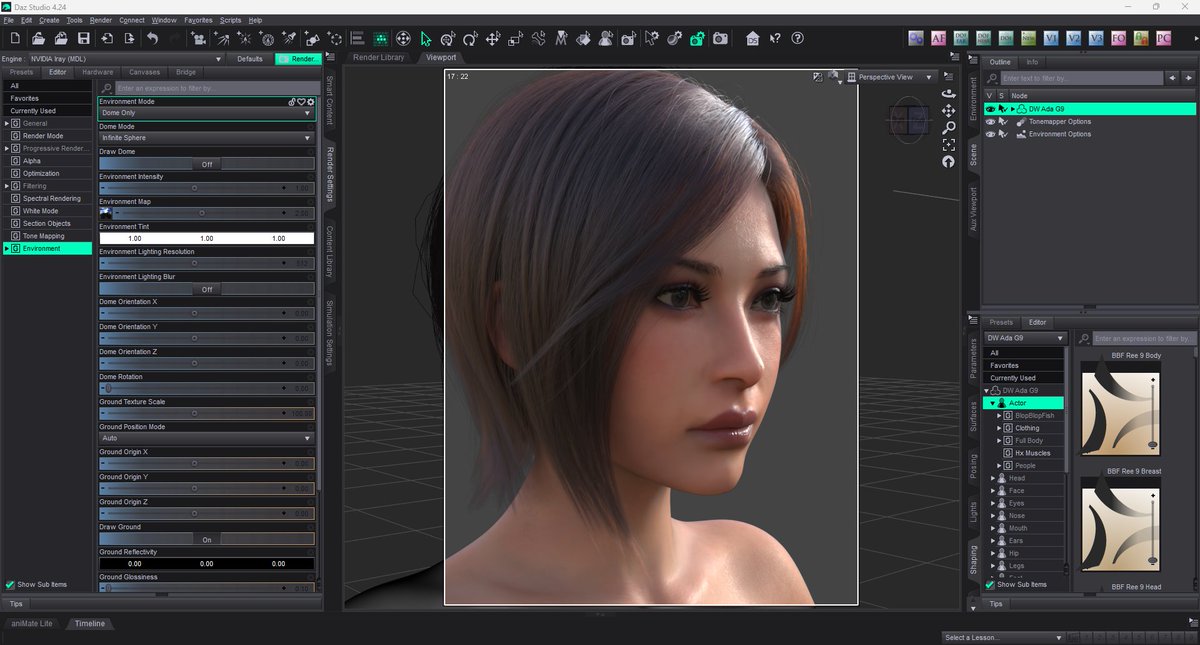Image resolution: width=1200 pixels, height=645 pixels.
Task: Toggle Environment Lighting Blur switch
Action: click(207, 289)
